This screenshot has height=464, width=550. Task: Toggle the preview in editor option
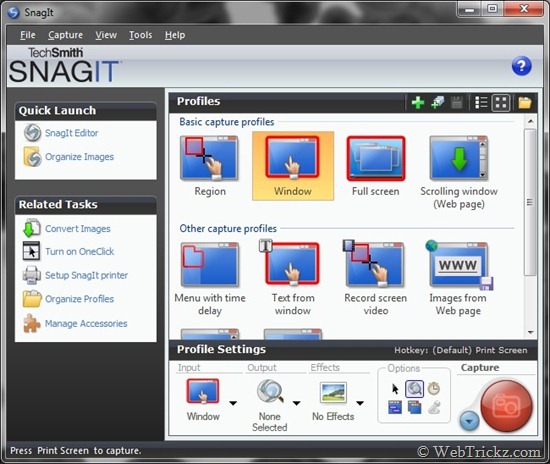pos(414,389)
